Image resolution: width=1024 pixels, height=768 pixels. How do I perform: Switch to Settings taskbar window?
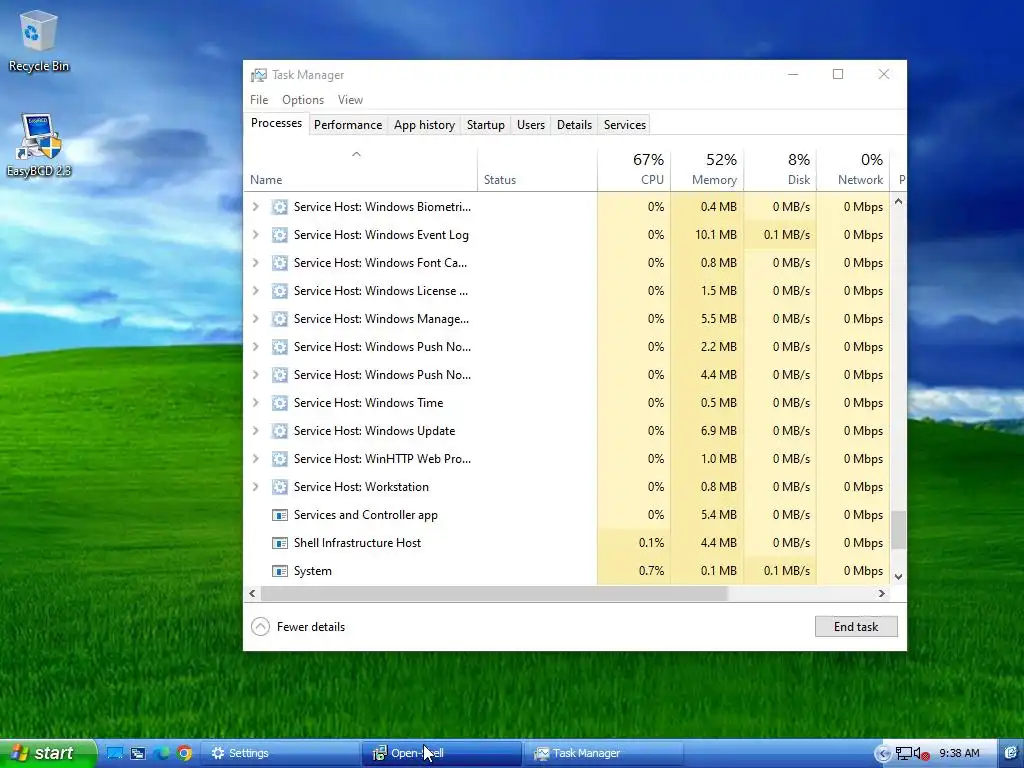coord(279,754)
